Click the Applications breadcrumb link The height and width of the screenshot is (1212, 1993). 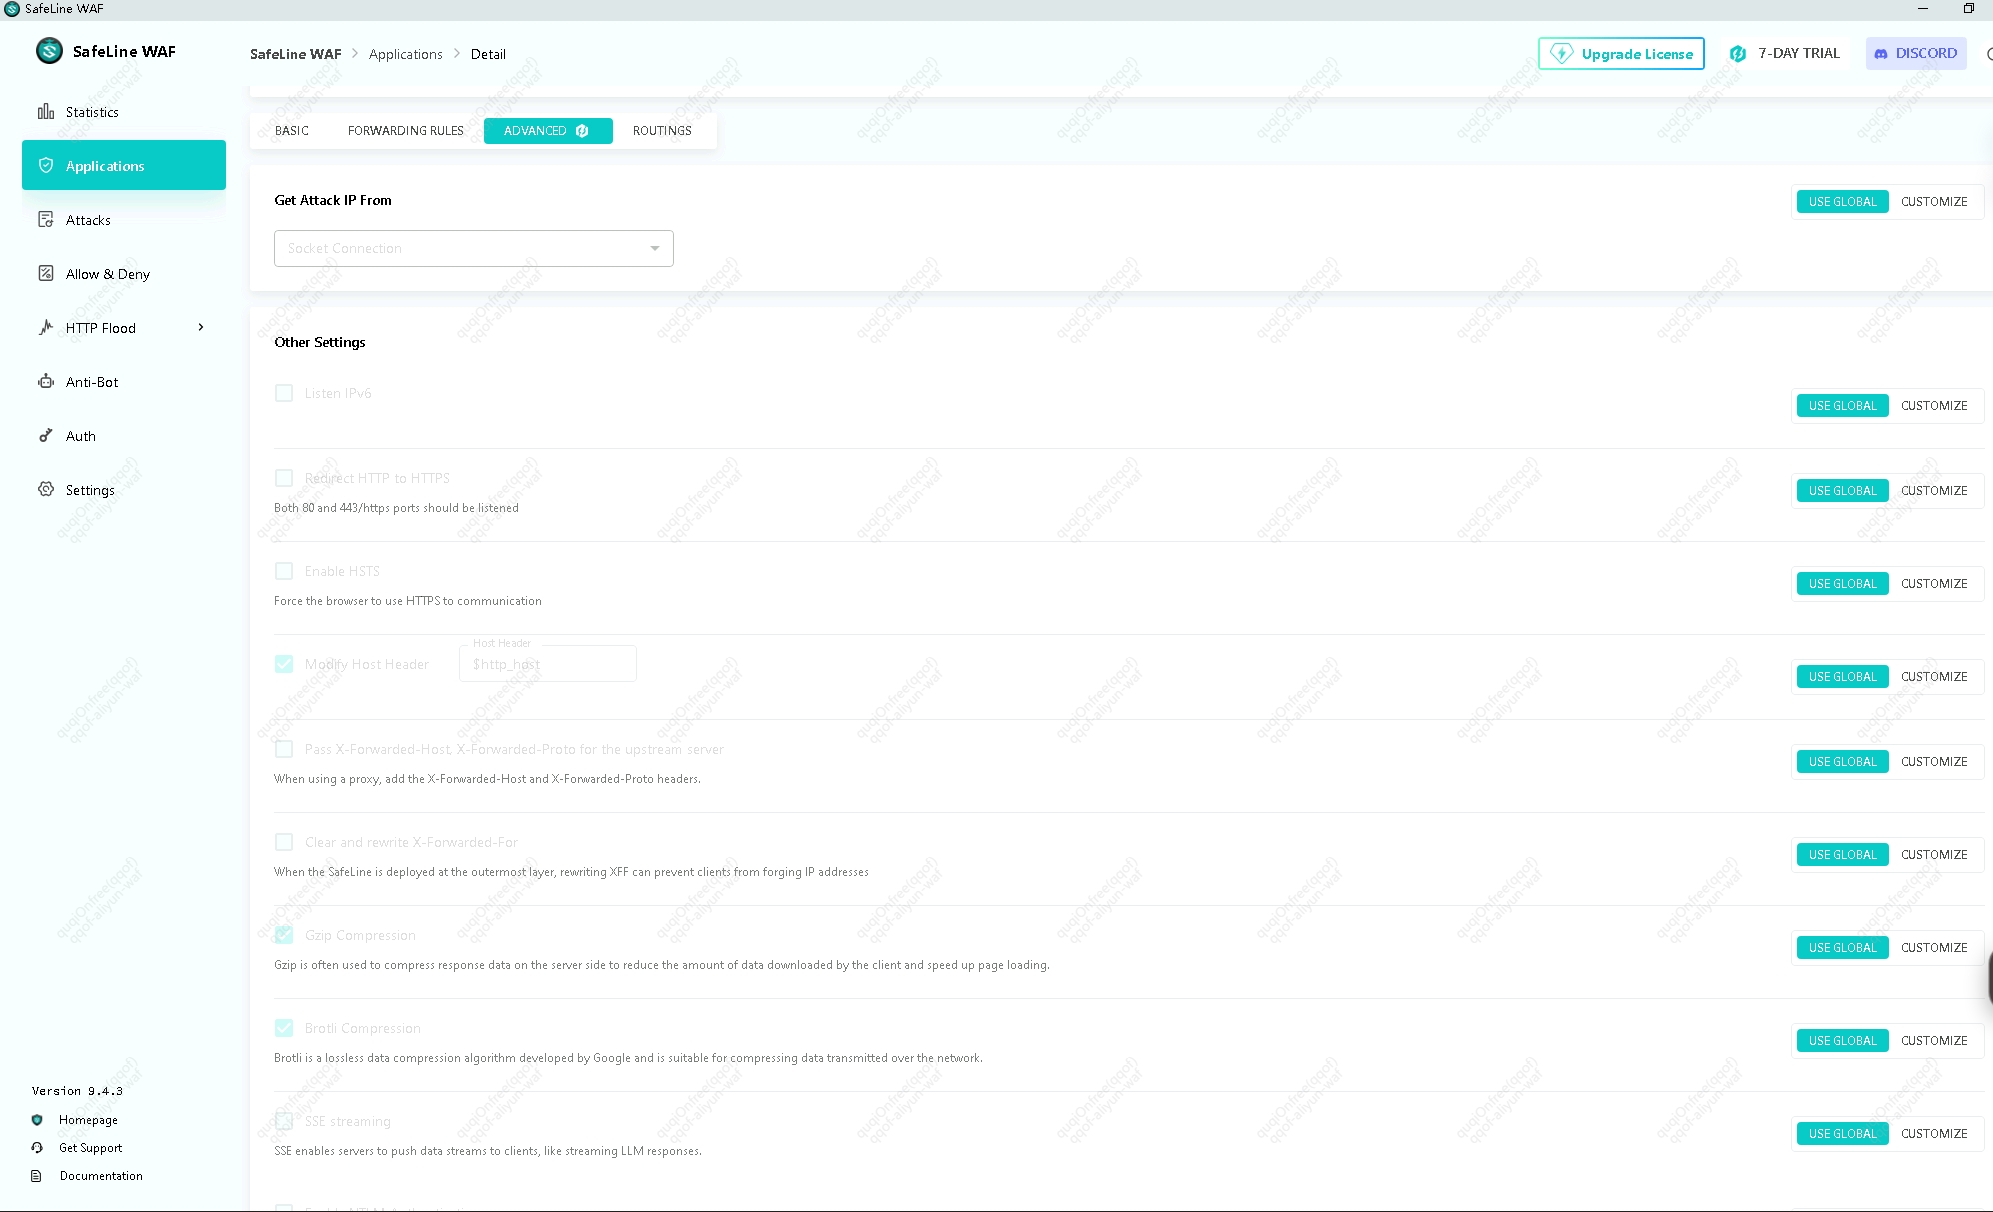point(405,54)
